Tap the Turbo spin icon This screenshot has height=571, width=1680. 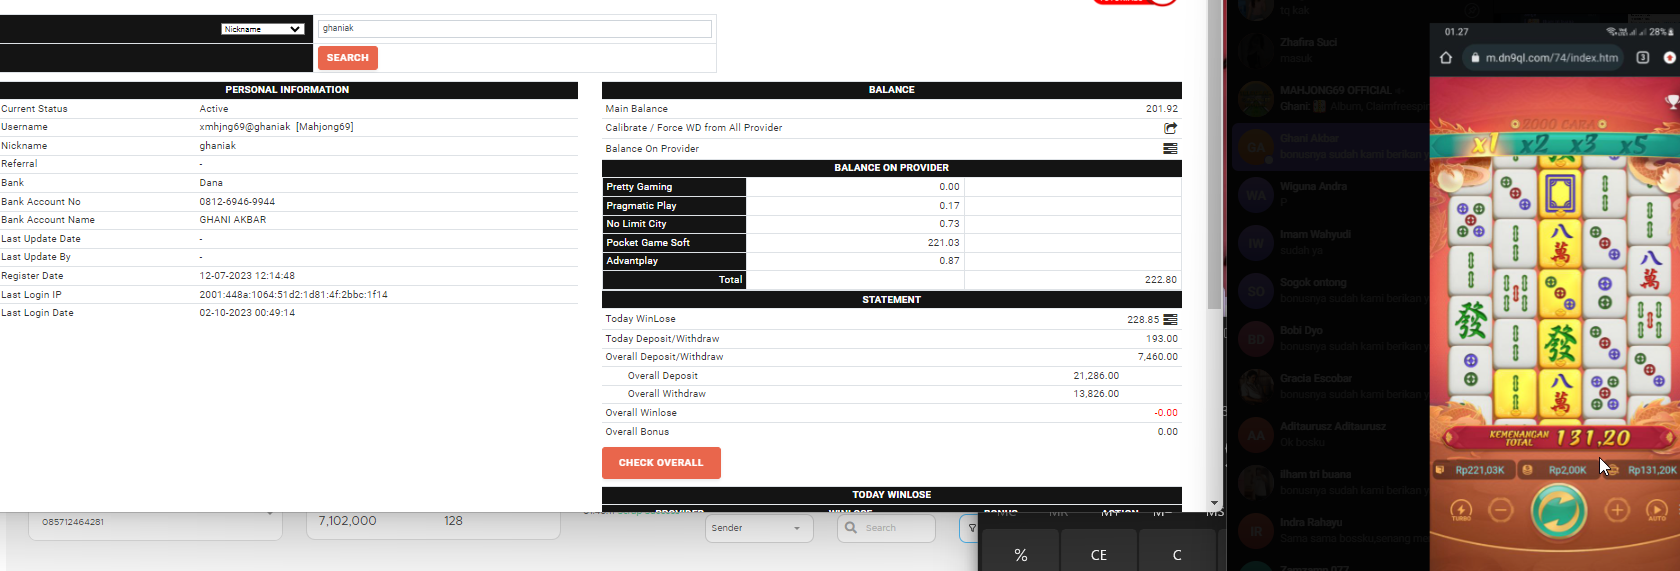tap(1461, 511)
